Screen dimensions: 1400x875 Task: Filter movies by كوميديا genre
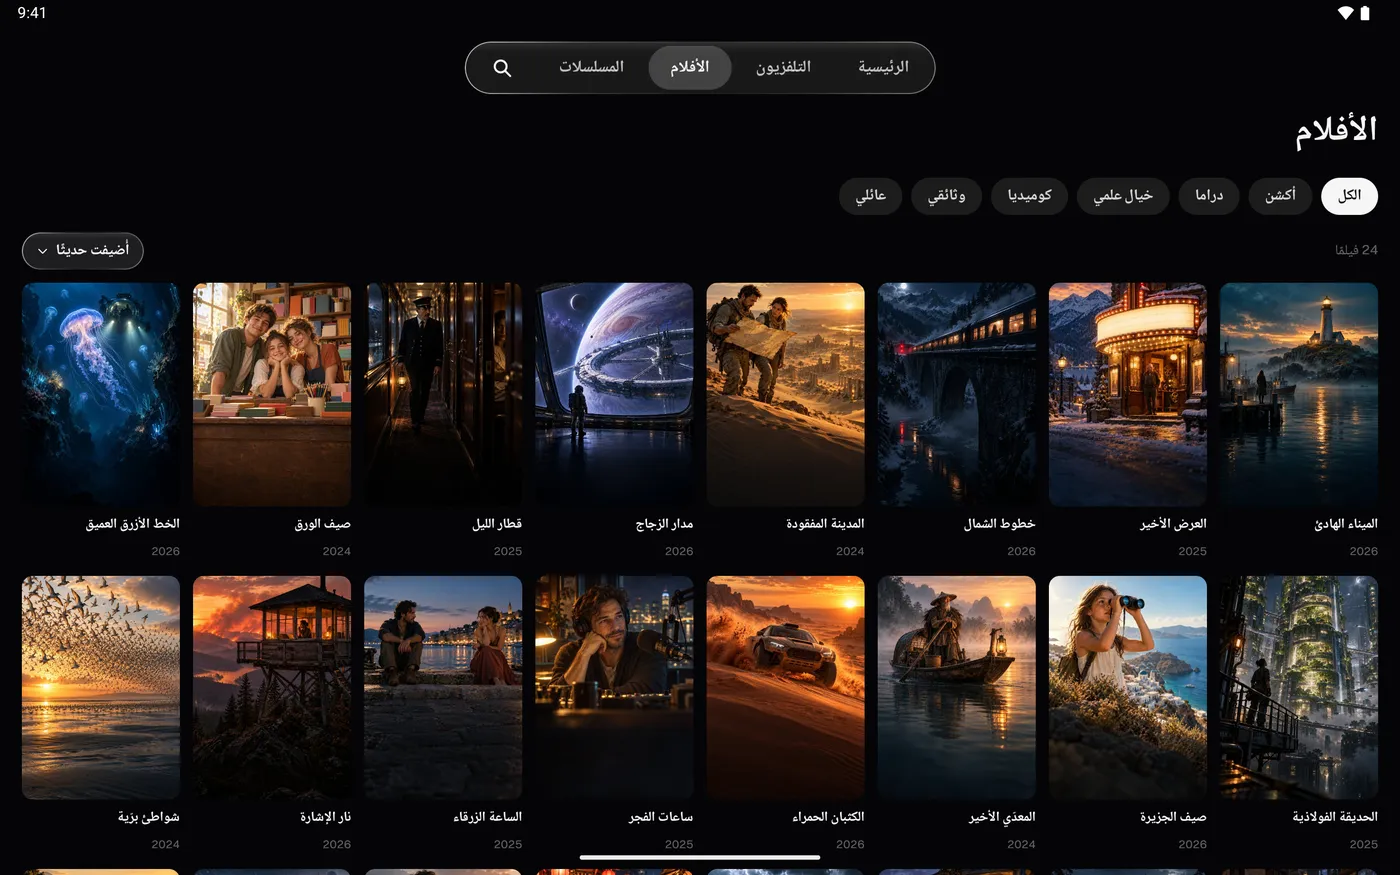tap(1029, 196)
